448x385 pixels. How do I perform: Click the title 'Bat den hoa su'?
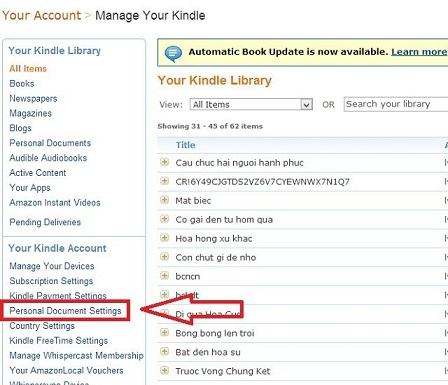(208, 352)
